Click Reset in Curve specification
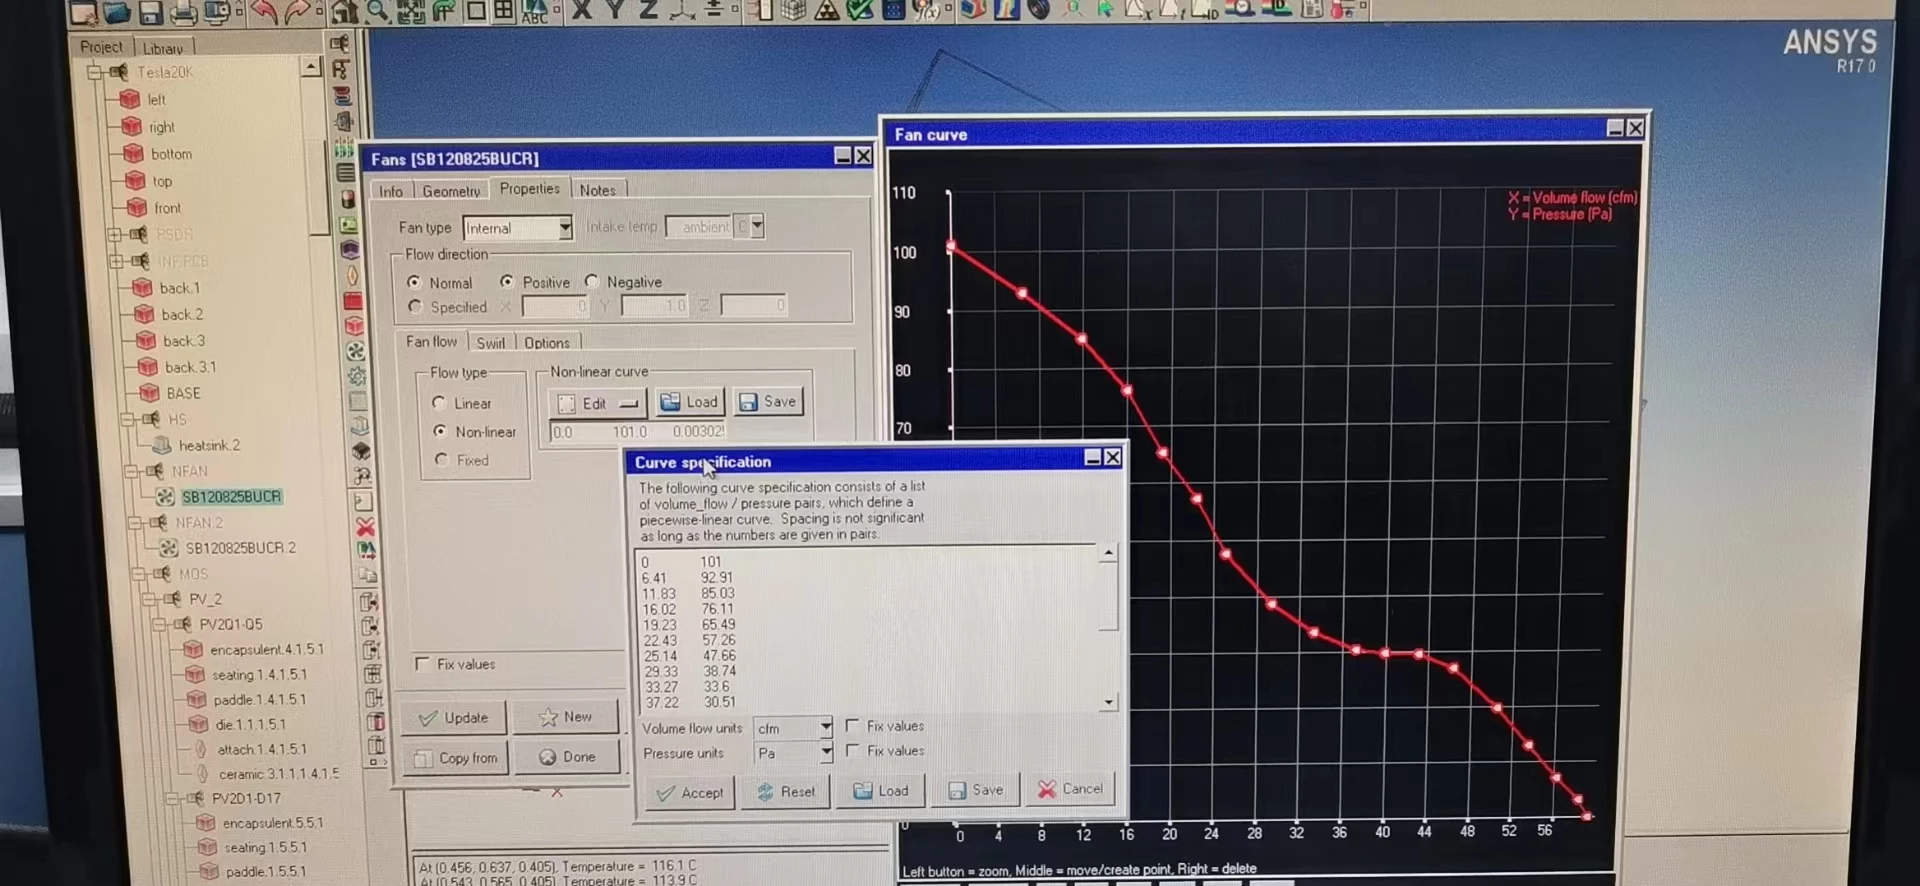The width and height of the screenshot is (1920, 886). click(x=787, y=792)
